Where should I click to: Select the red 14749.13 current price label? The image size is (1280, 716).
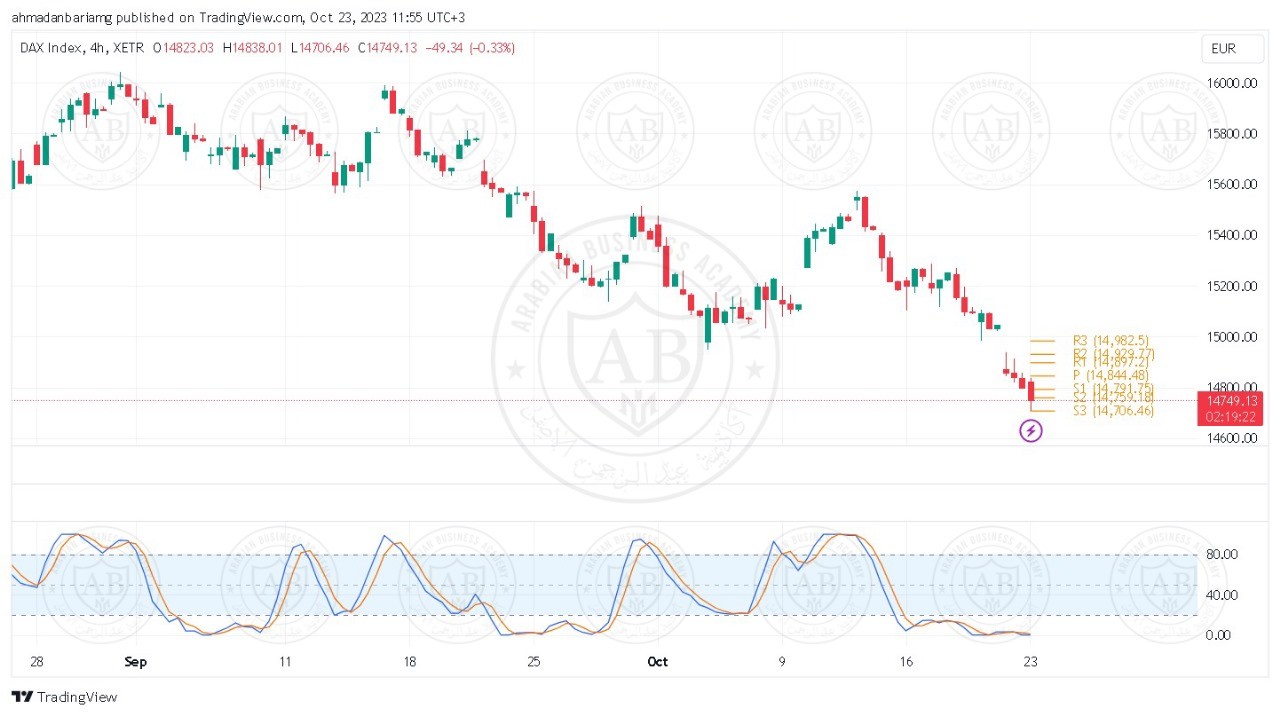click(1230, 400)
